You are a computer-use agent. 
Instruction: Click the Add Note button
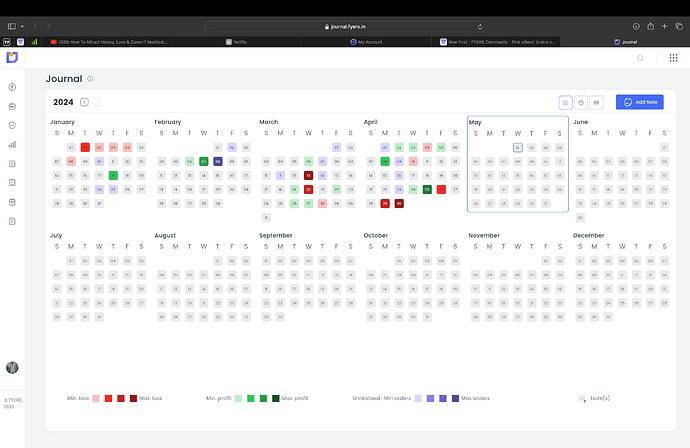point(640,102)
